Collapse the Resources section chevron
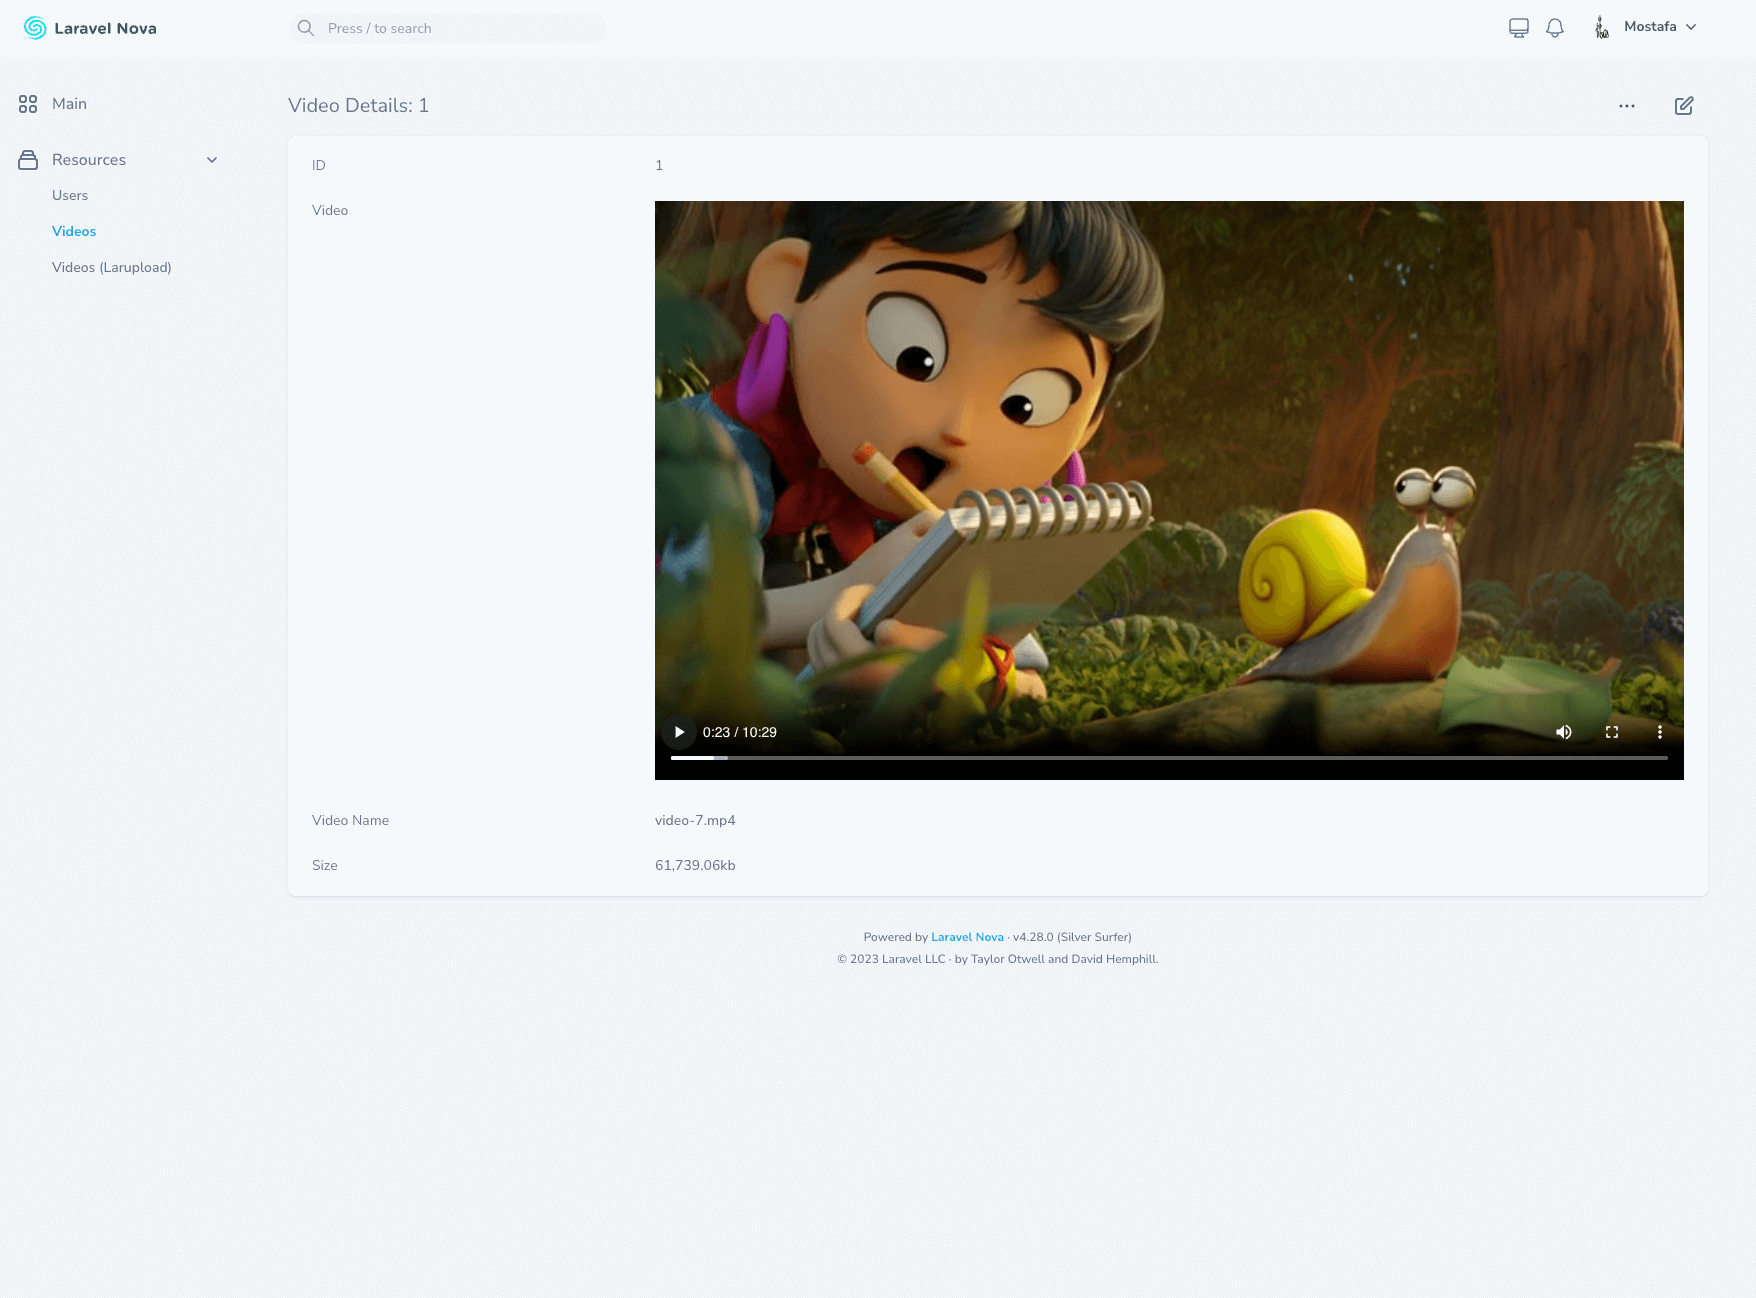The image size is (1756, 1298). (212, 160)
